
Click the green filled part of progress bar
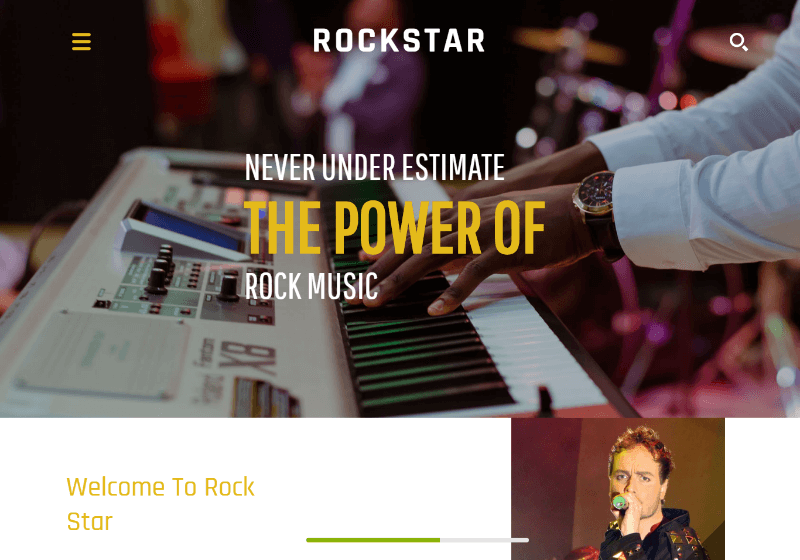click(x=373, y=540)
